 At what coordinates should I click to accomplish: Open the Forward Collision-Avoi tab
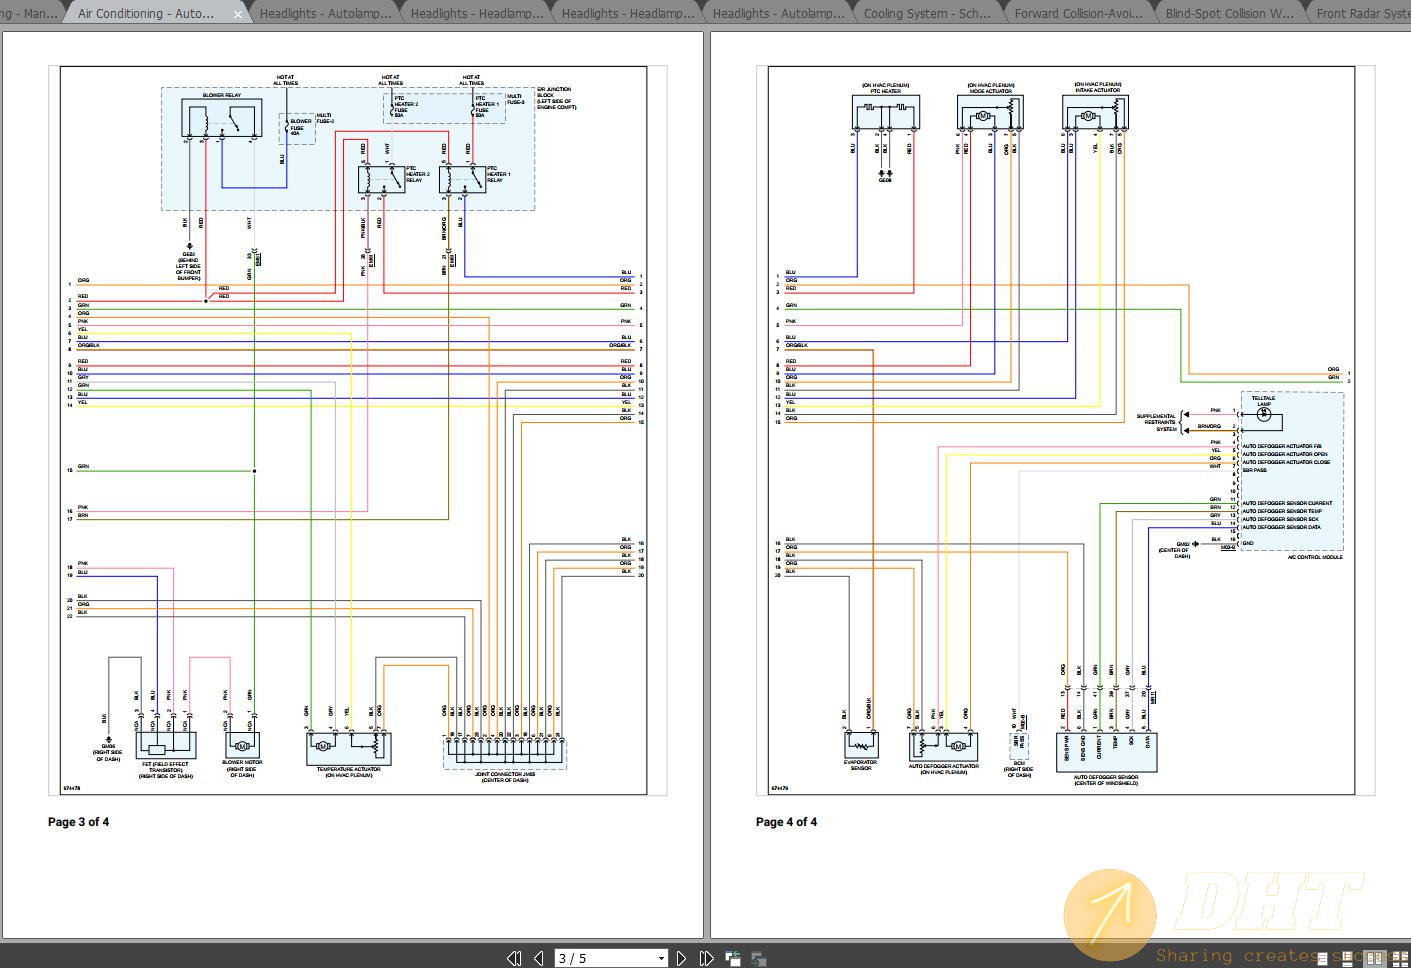tap(1078, 14)
